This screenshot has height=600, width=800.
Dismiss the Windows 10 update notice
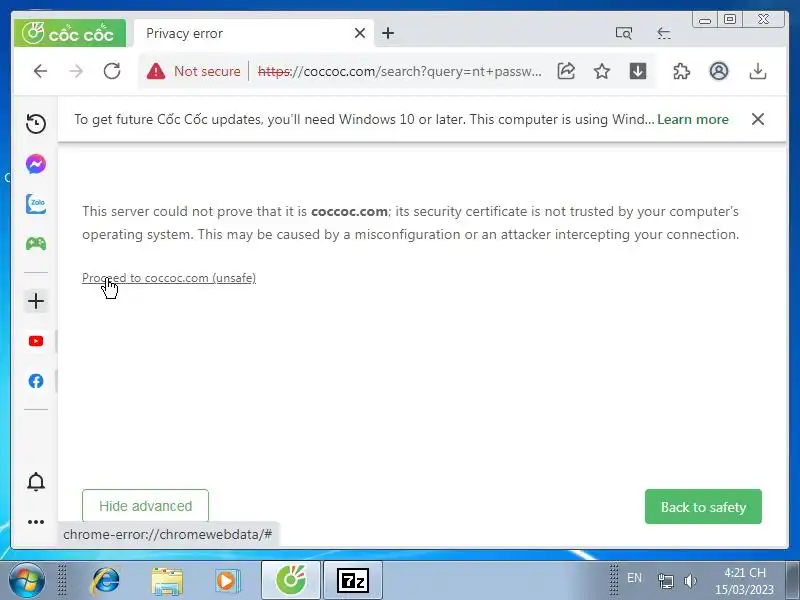coord(758,119)
